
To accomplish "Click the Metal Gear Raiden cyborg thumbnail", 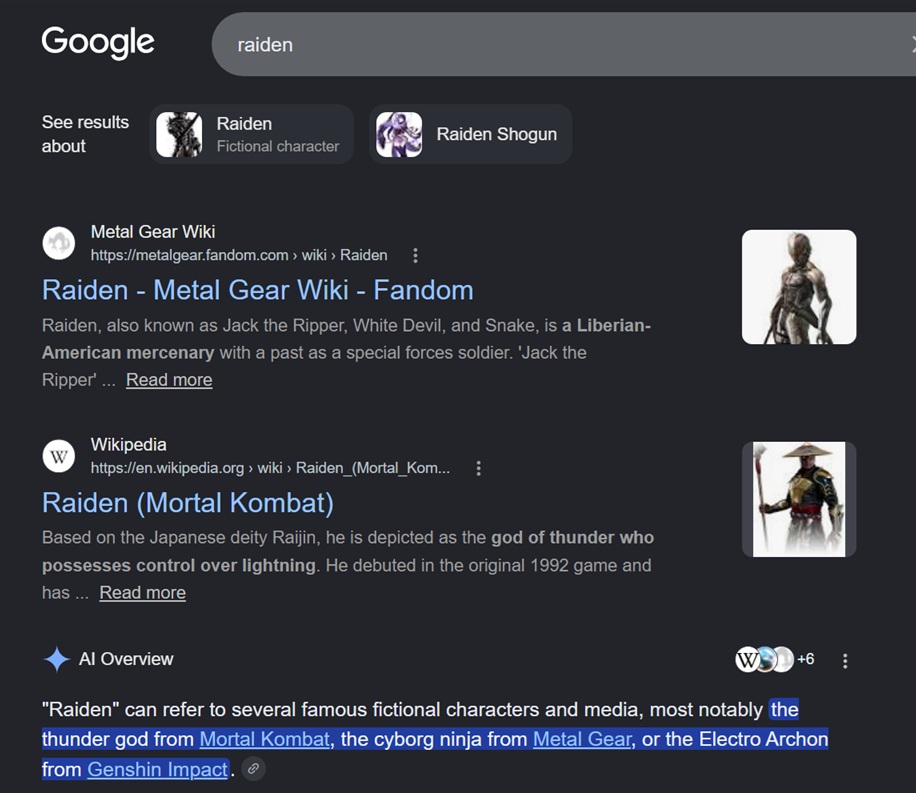I will tap(799, 287).
